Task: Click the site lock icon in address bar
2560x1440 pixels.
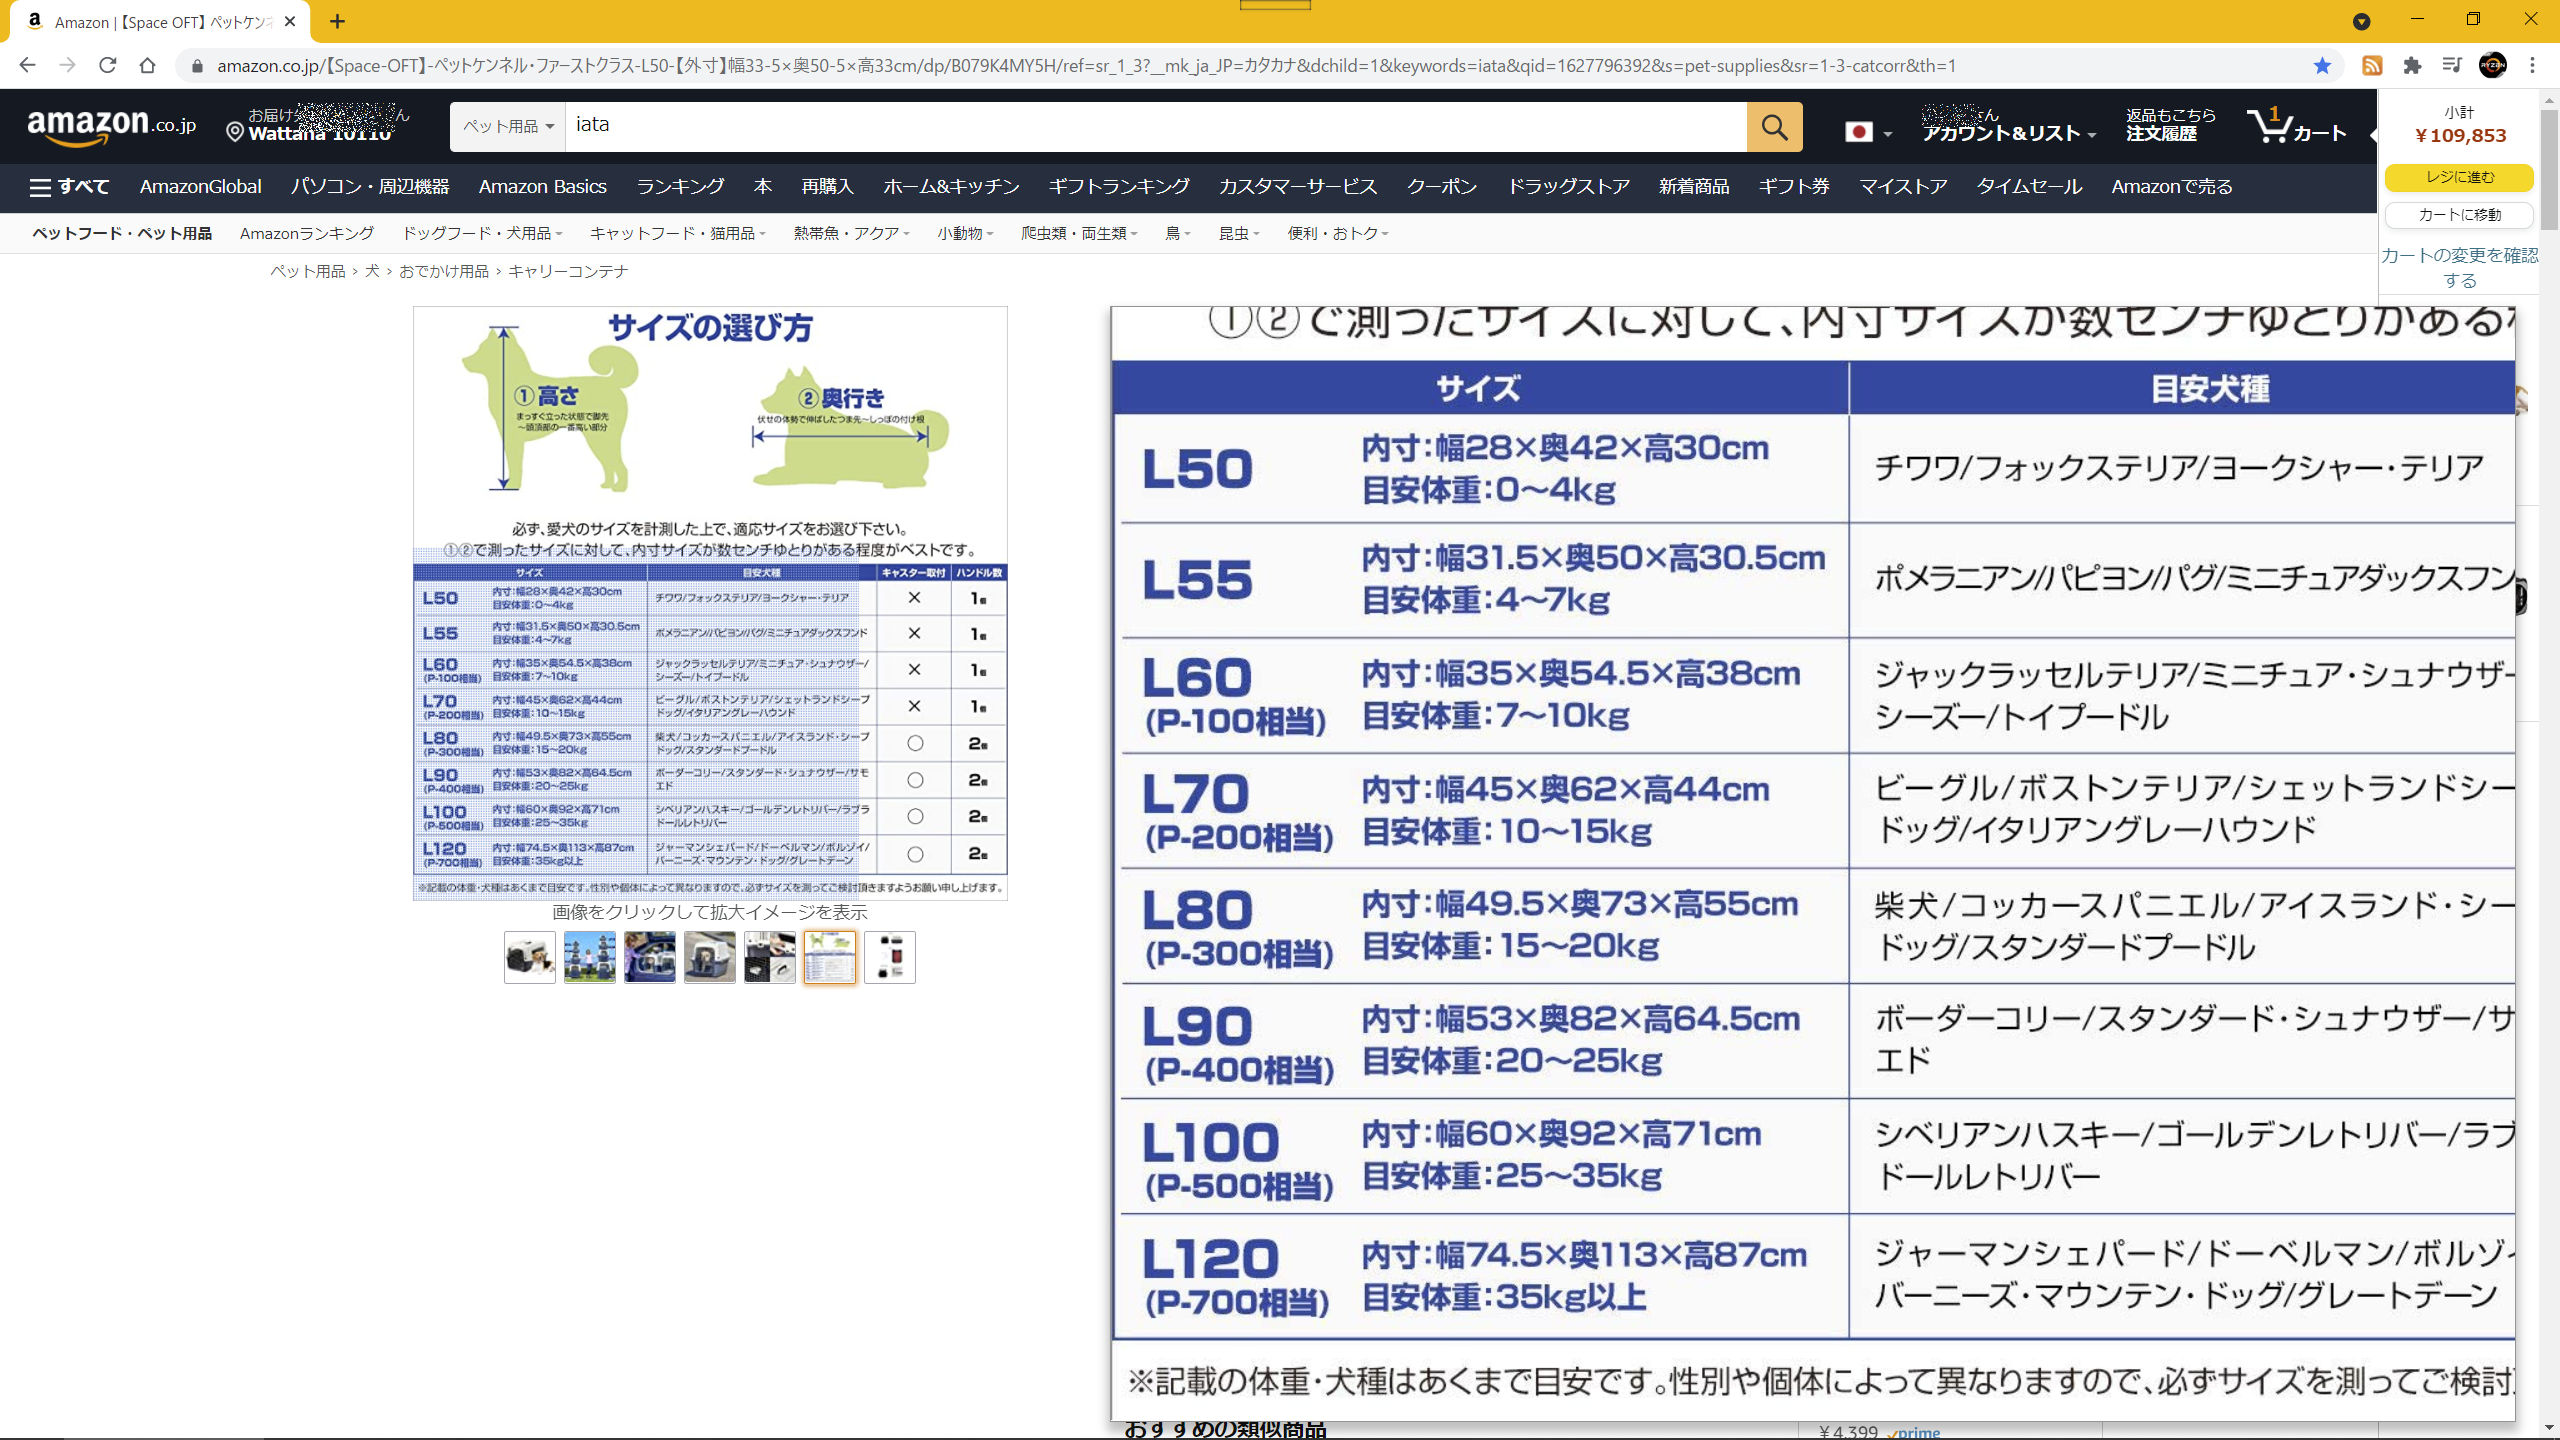Action: tap(197, 66)
